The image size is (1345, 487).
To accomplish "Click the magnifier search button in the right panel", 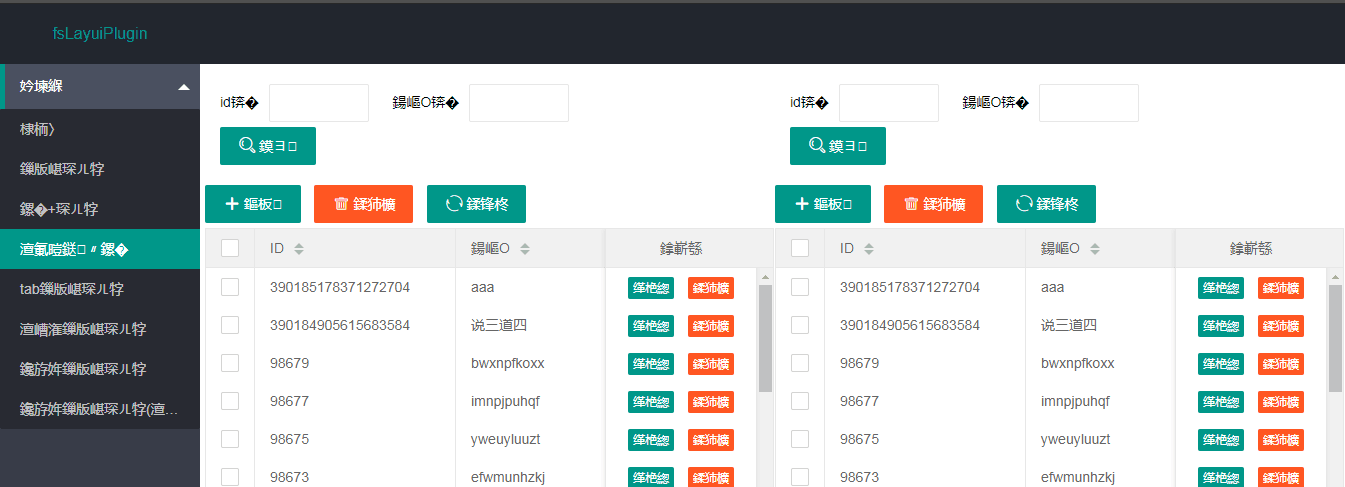I will click(837, 146).
